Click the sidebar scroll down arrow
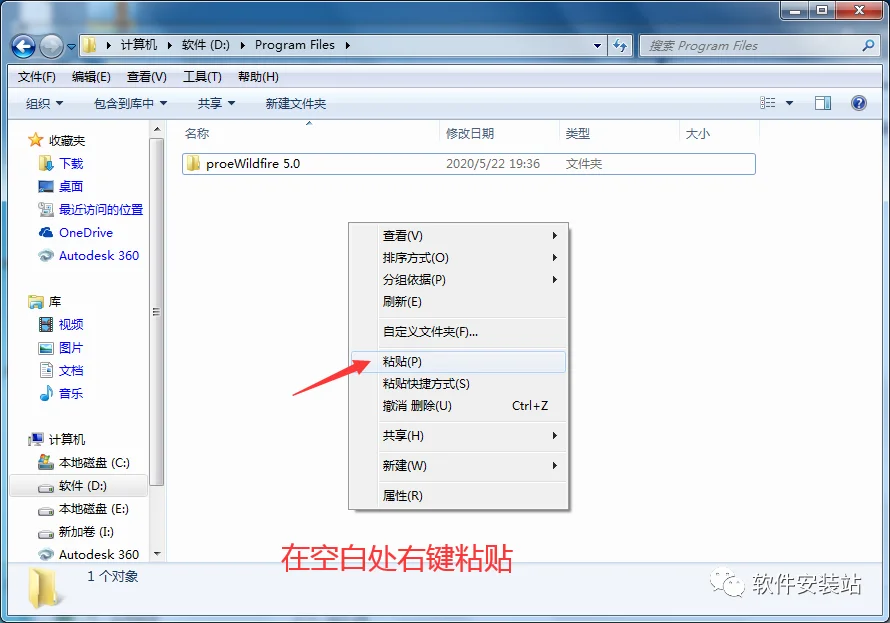 pos(157,554)
